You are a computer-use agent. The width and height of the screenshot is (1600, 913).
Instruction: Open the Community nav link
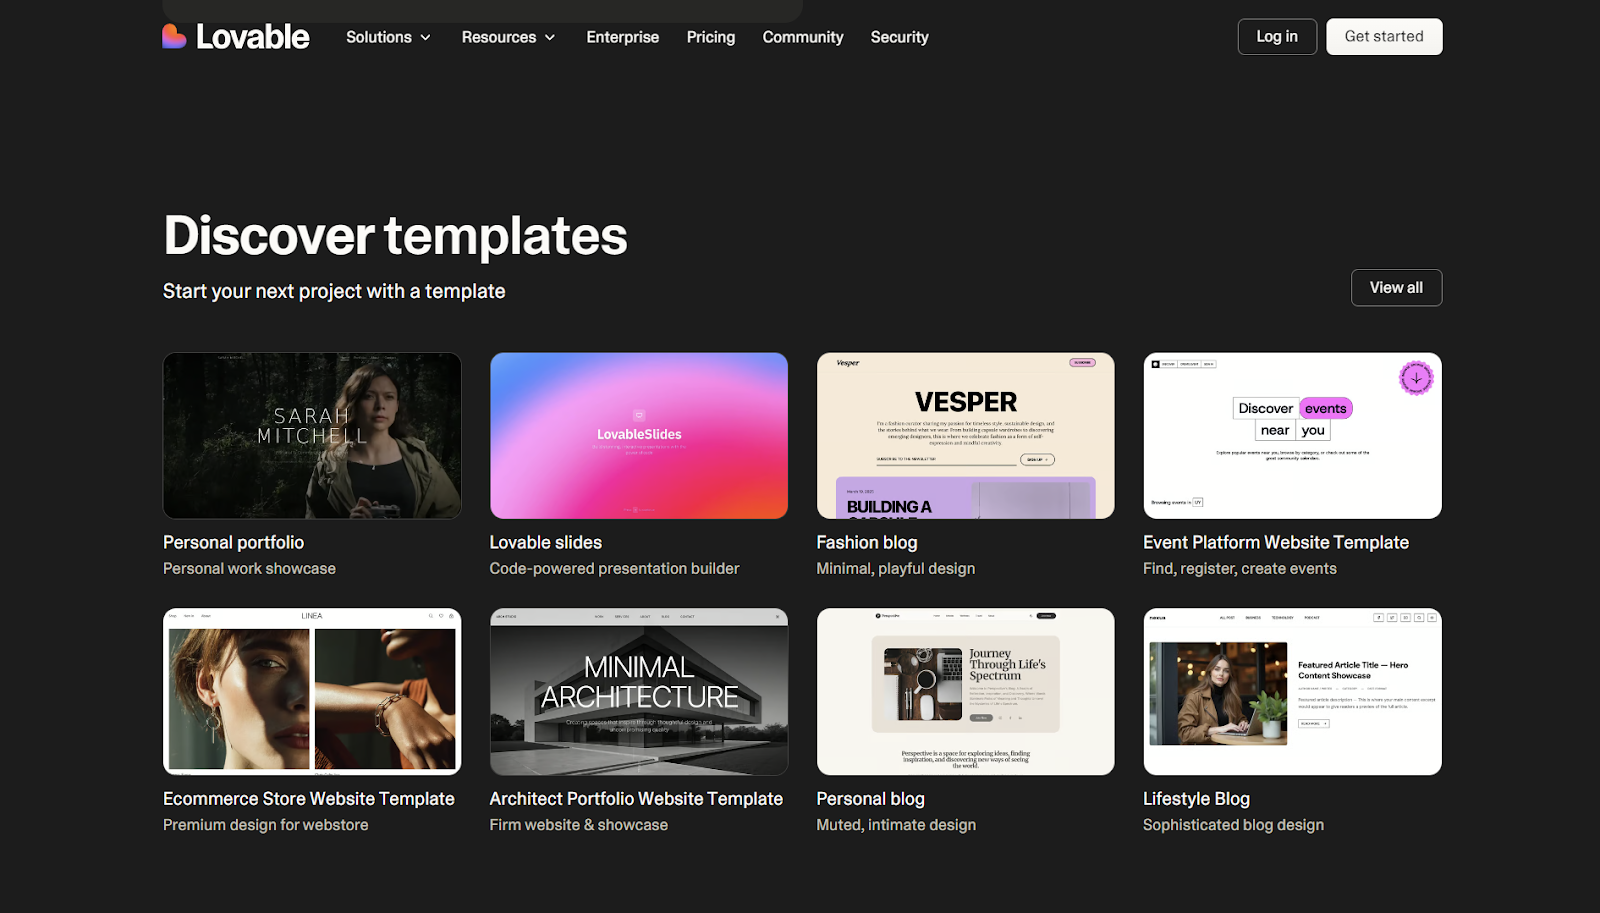pyautogui.click(x=802, y=37)
